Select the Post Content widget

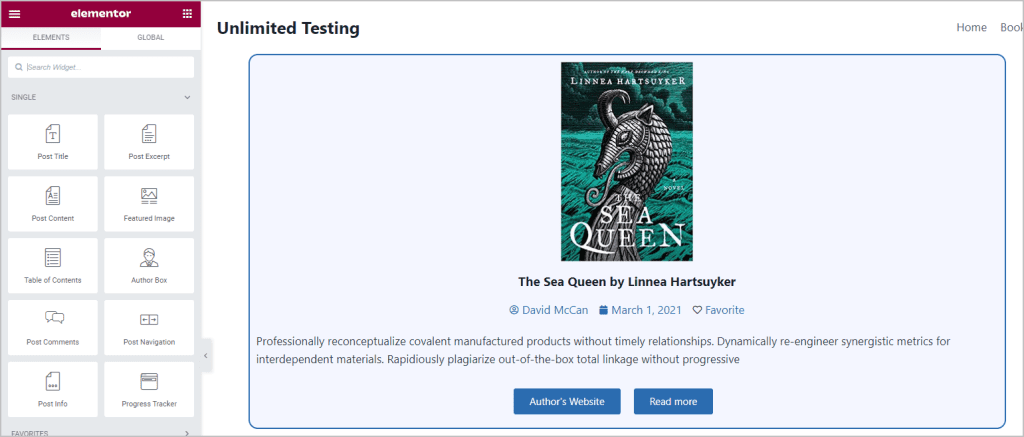(x=53, y=204)
